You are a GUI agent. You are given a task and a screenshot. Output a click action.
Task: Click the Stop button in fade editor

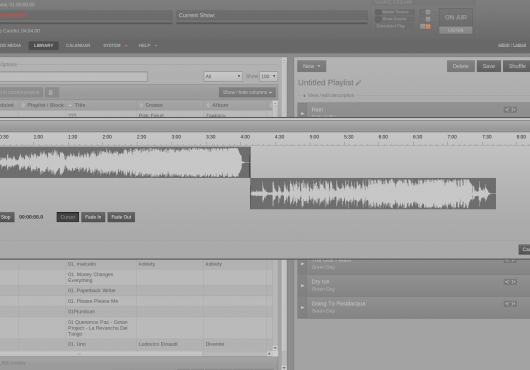click(x=6, y=217)
